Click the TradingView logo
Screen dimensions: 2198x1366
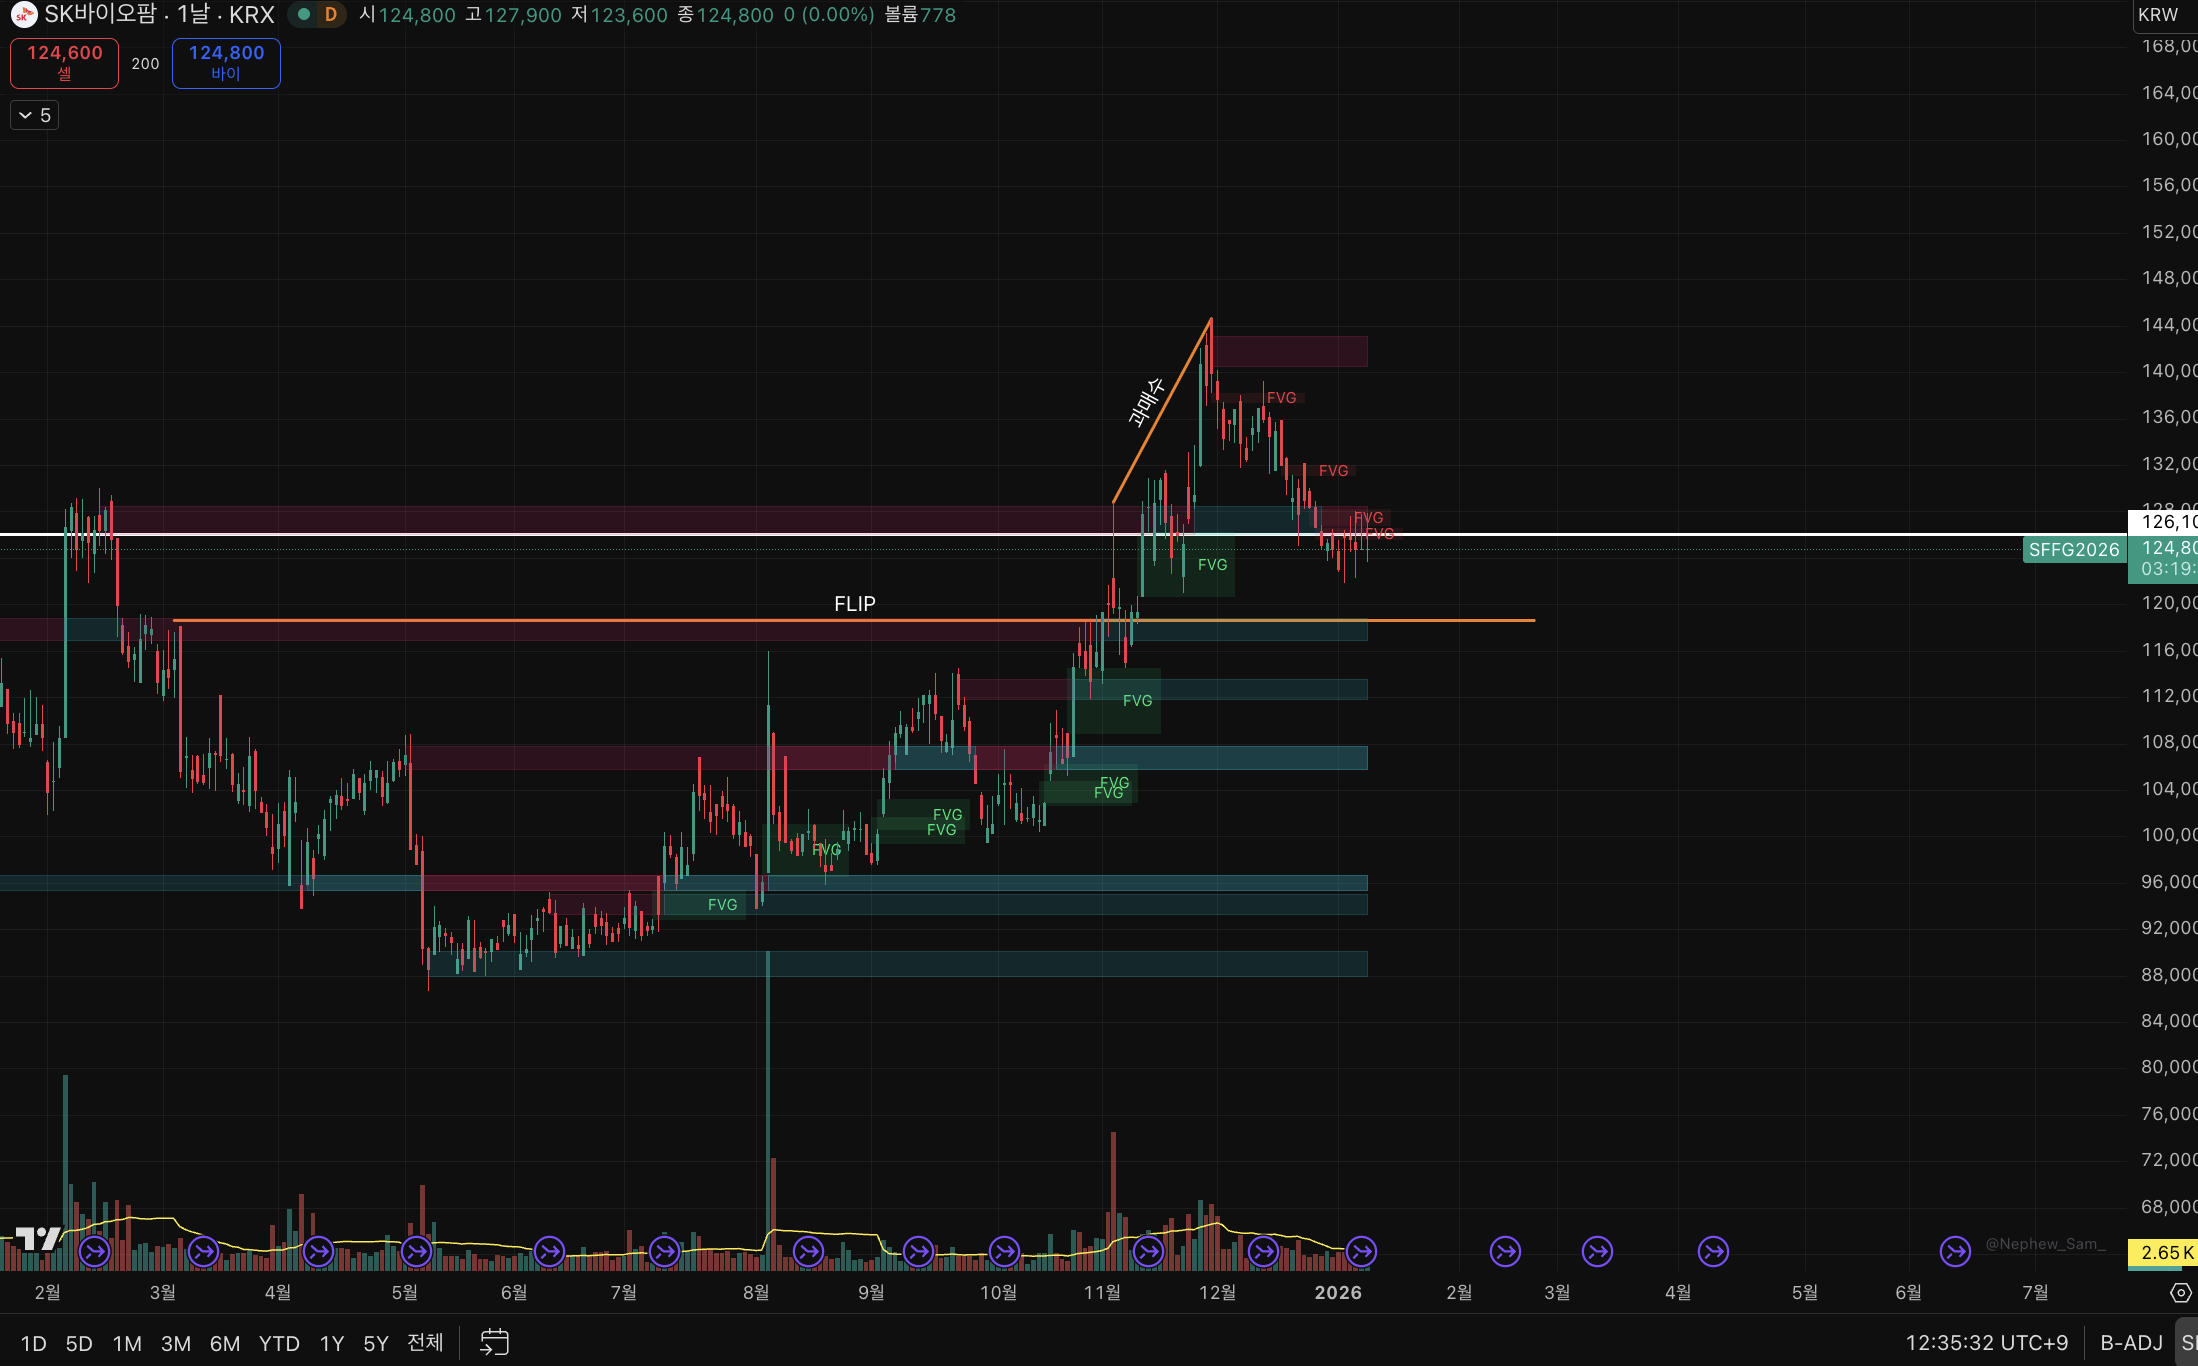(38, 1238)
